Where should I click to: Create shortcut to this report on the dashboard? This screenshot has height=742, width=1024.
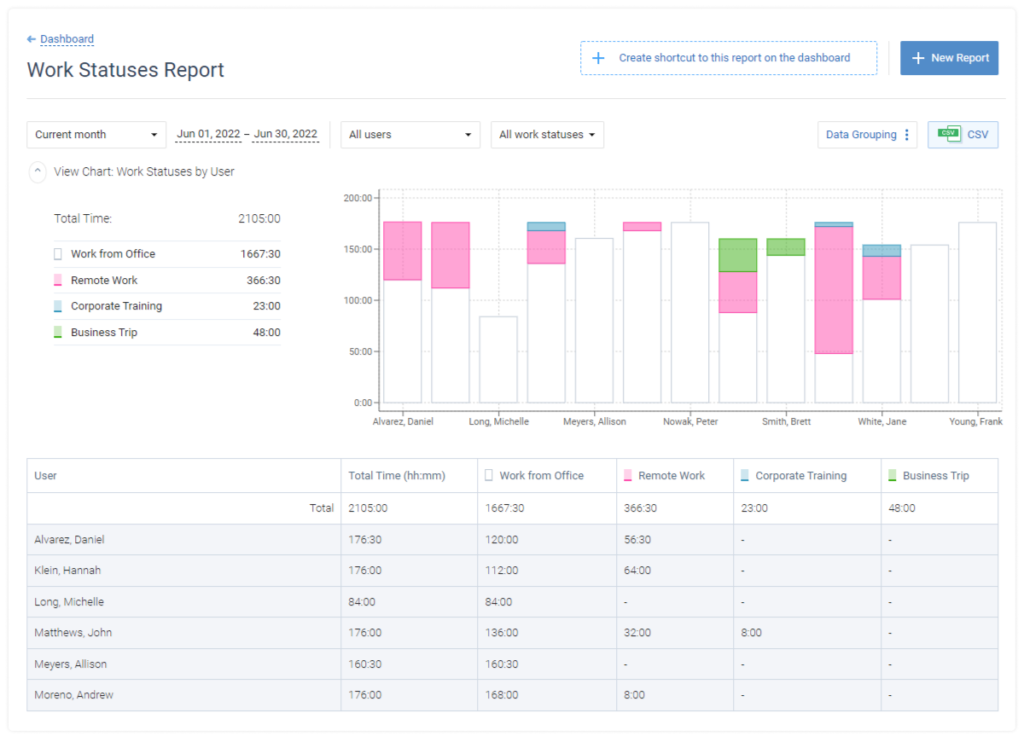[728, 58]
